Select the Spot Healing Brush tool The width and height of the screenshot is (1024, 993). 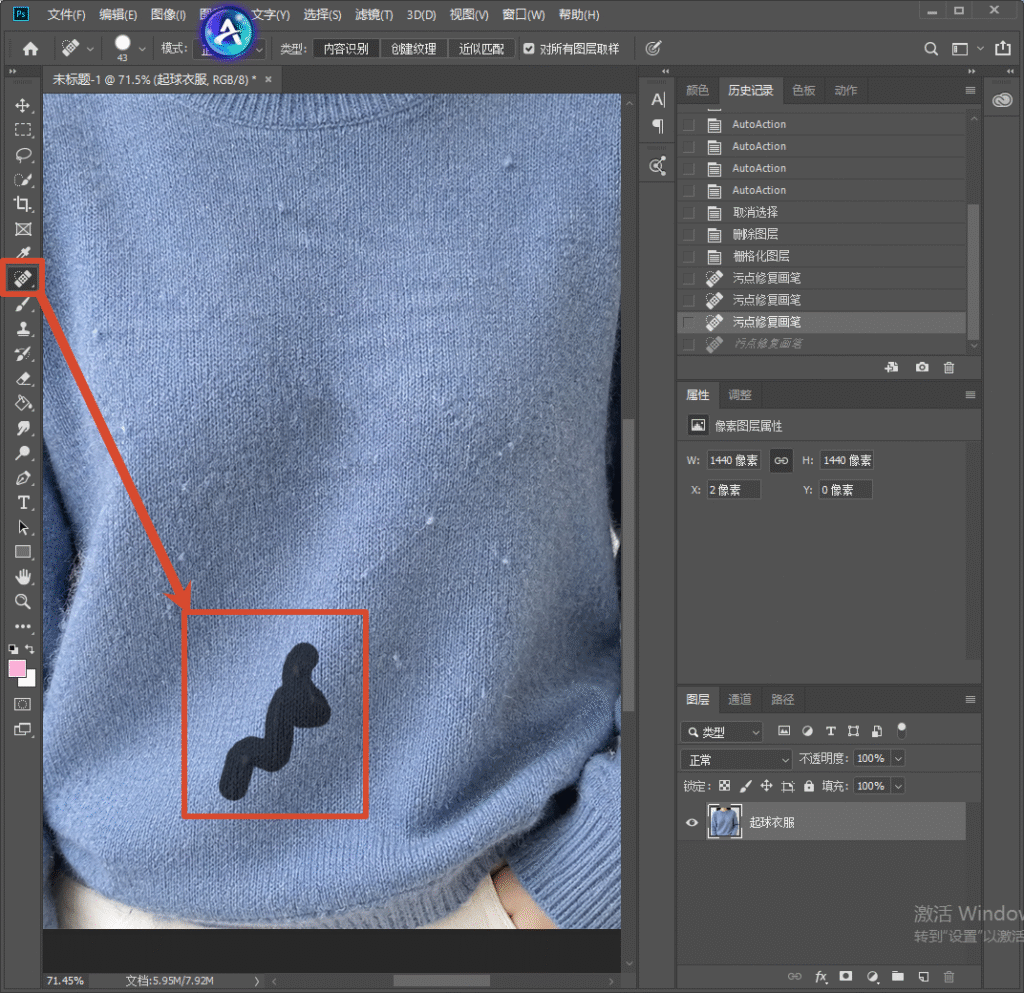[23, 279]
